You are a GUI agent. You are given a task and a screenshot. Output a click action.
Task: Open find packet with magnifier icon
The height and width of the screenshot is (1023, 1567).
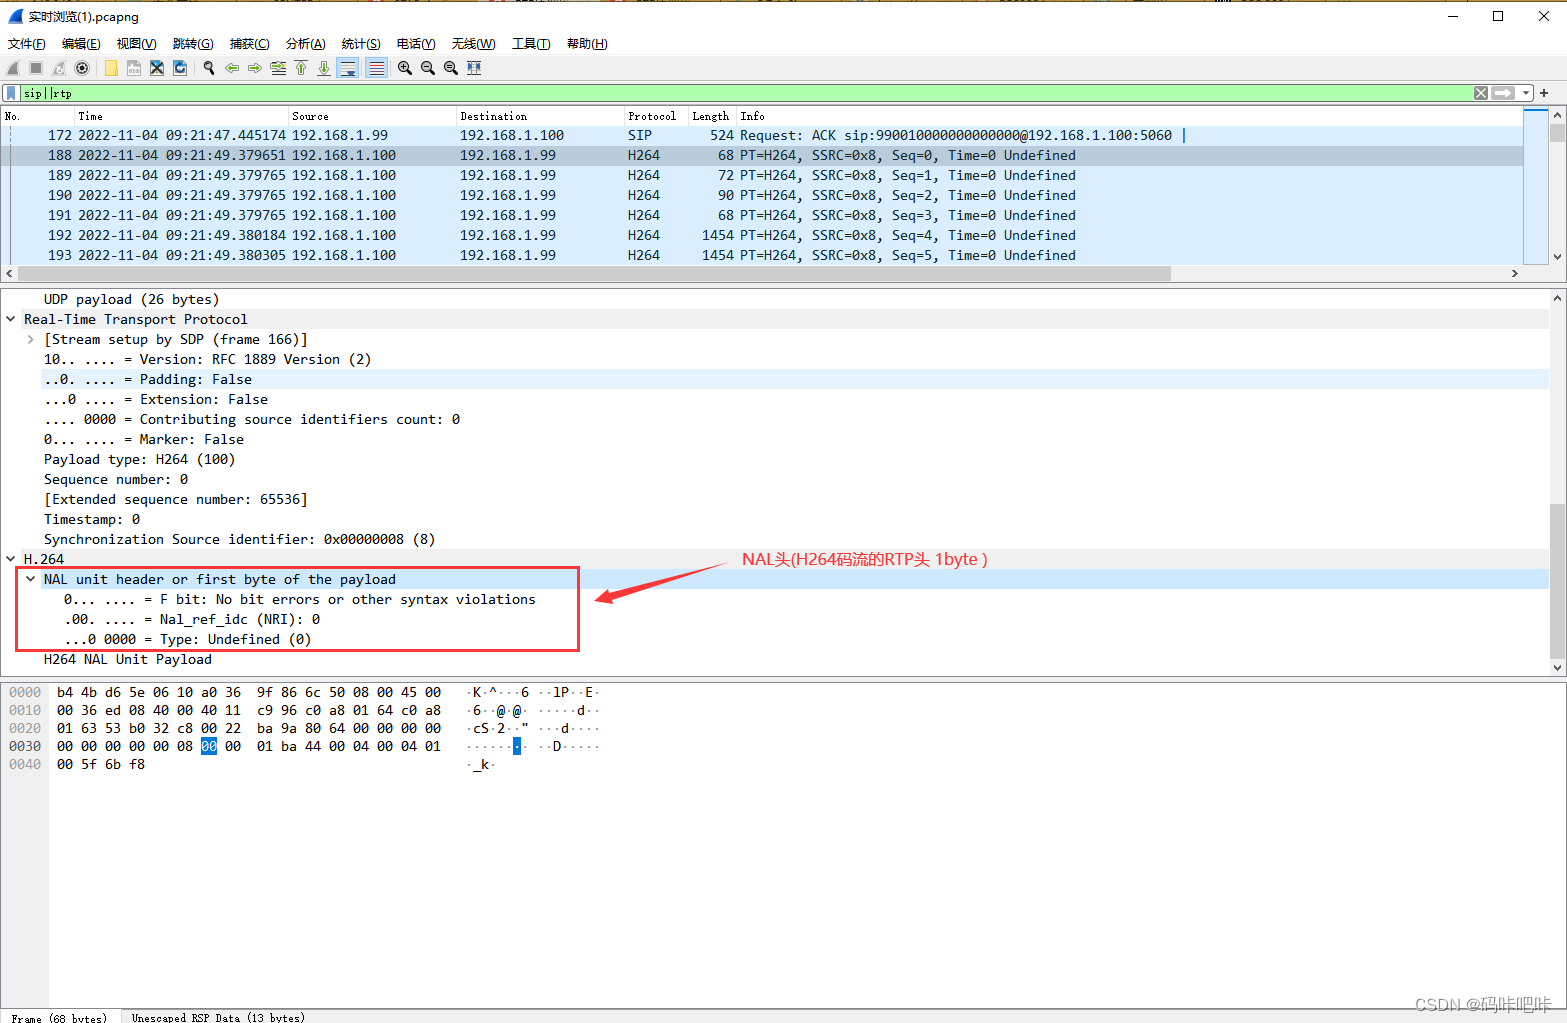coord(209,67)
